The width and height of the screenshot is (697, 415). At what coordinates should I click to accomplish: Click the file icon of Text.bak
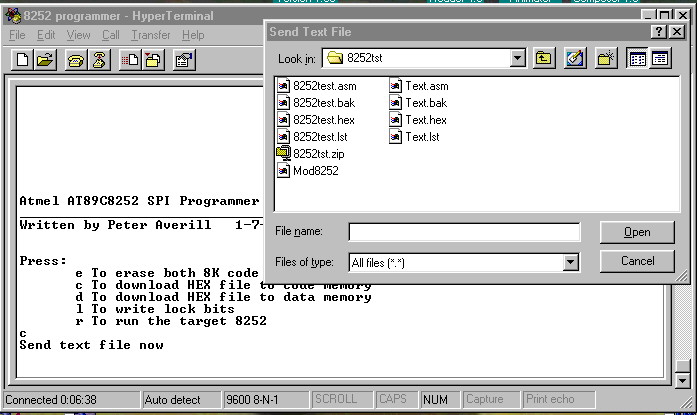396,103
